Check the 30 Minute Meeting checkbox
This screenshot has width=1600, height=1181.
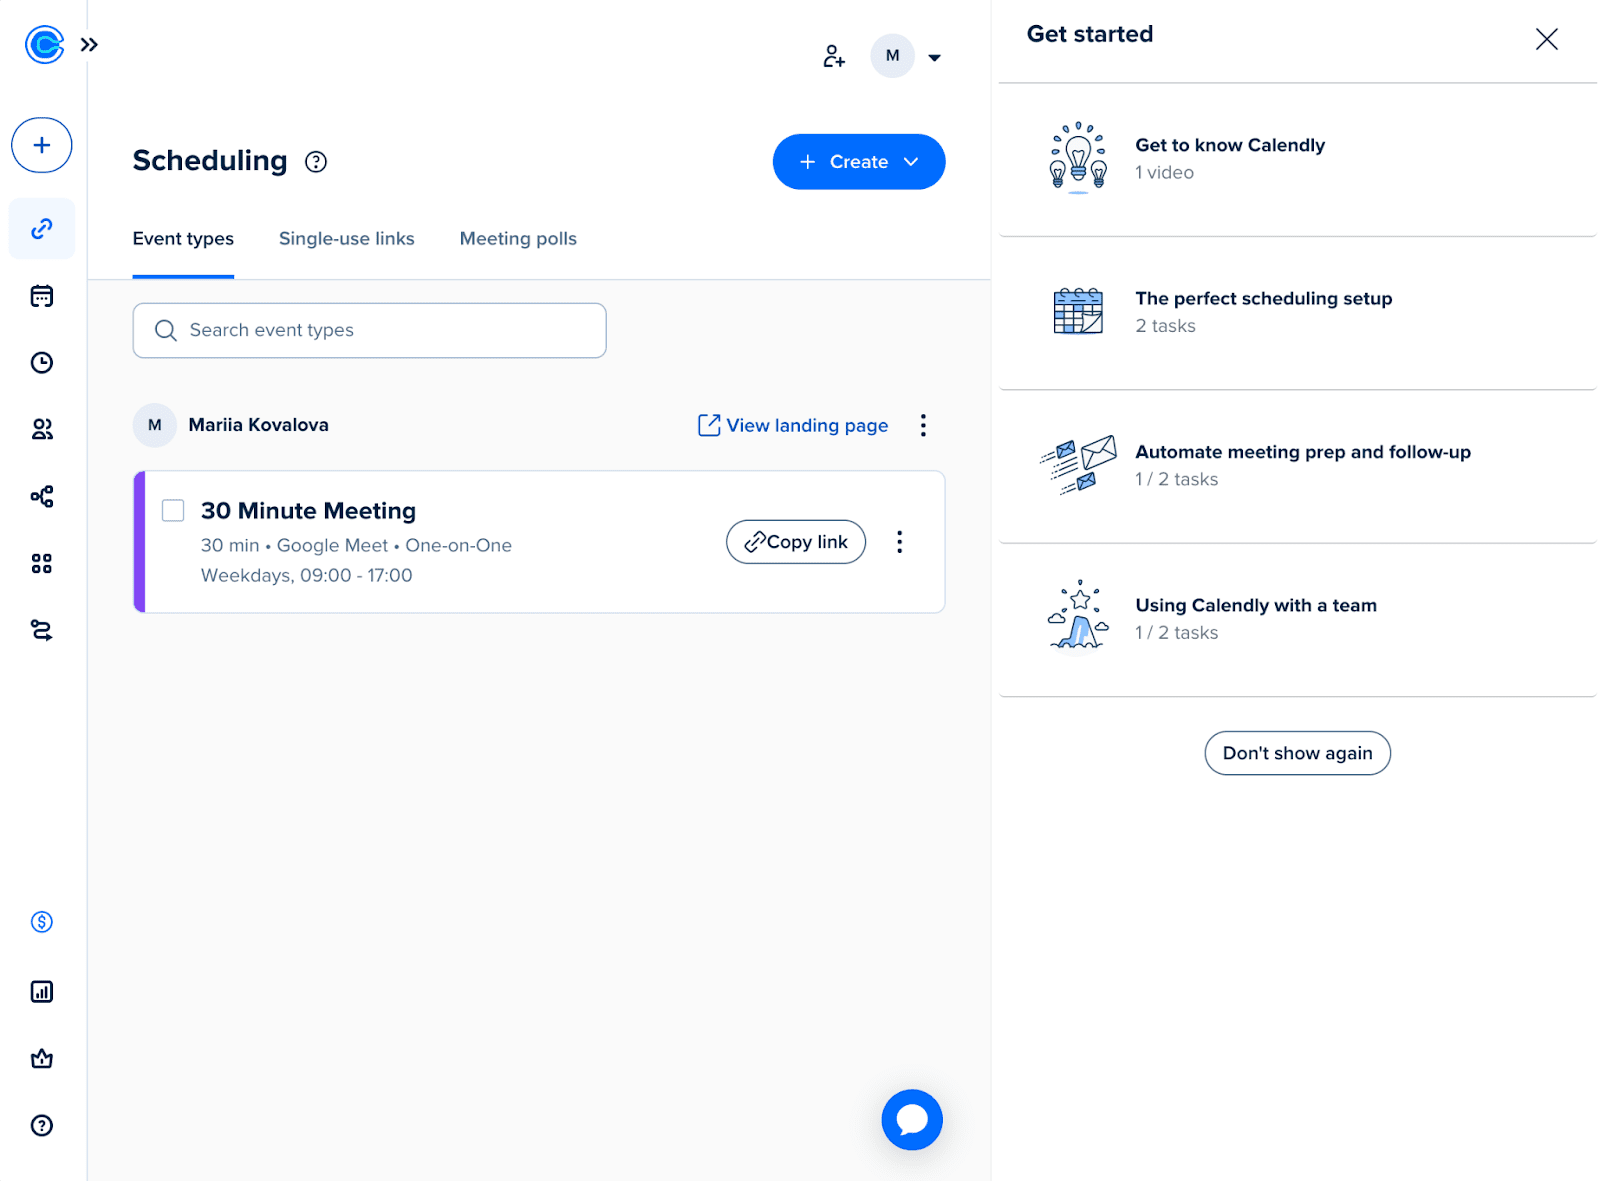(x=173, y=511)
